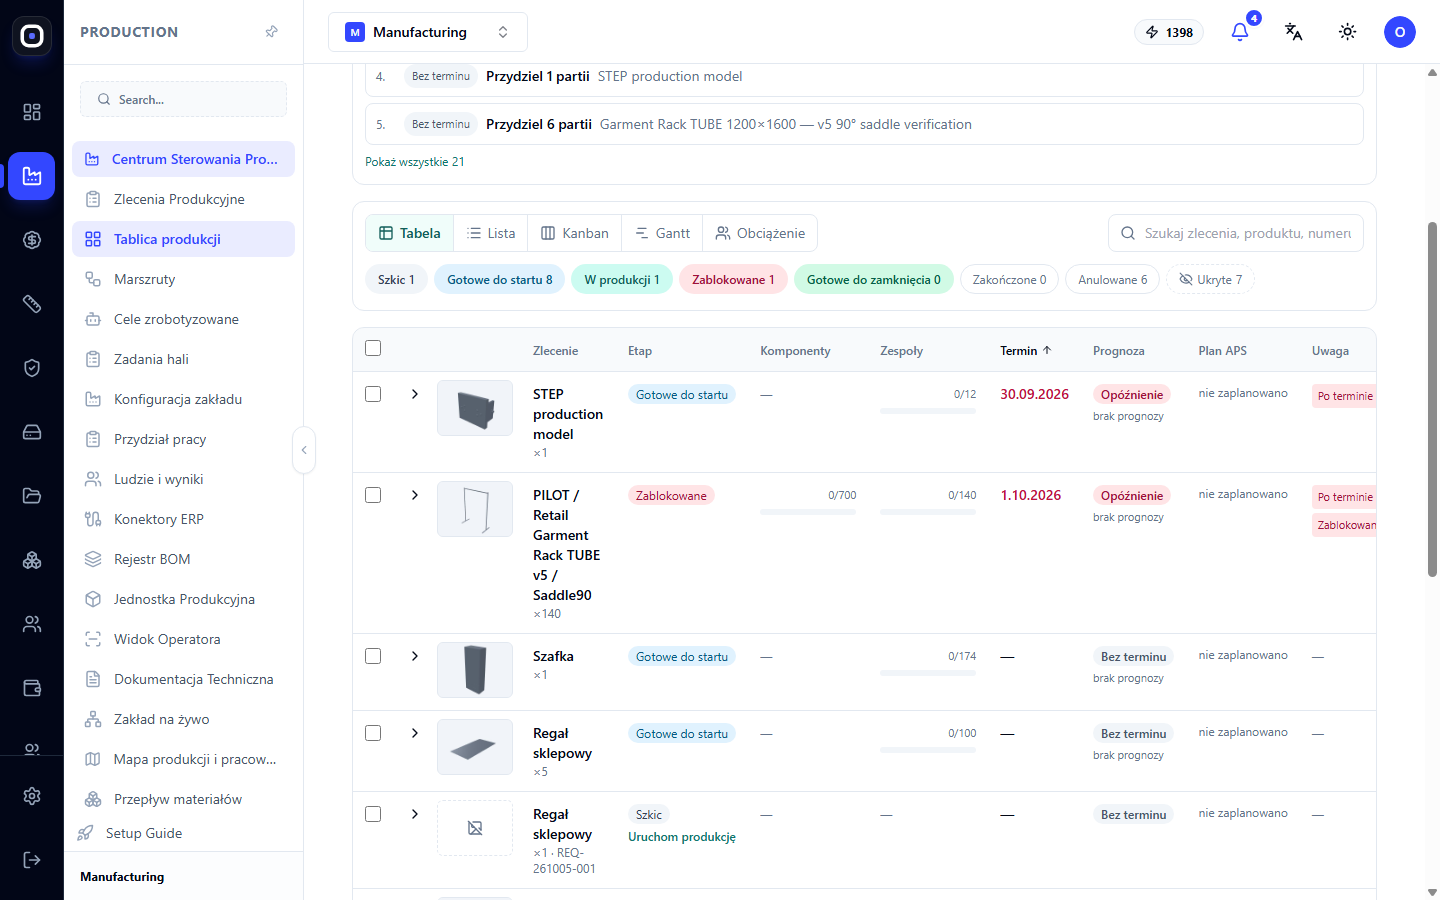1440x900 pixels.
Task: Check the Szafka row checkbox
Action: pyautogui.click(x=373, y=656)
